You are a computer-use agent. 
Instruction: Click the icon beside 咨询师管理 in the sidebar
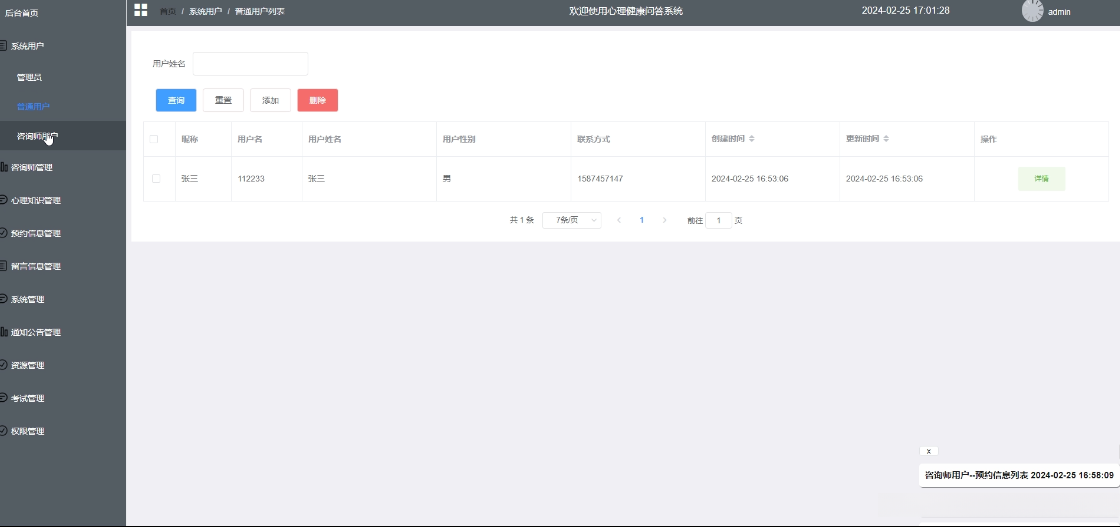[x=4, y=168]
